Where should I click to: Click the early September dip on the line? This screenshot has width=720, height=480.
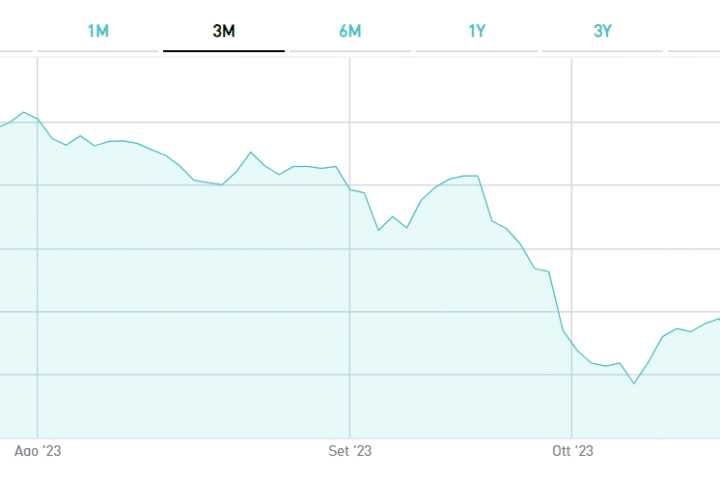click(379, 230)
